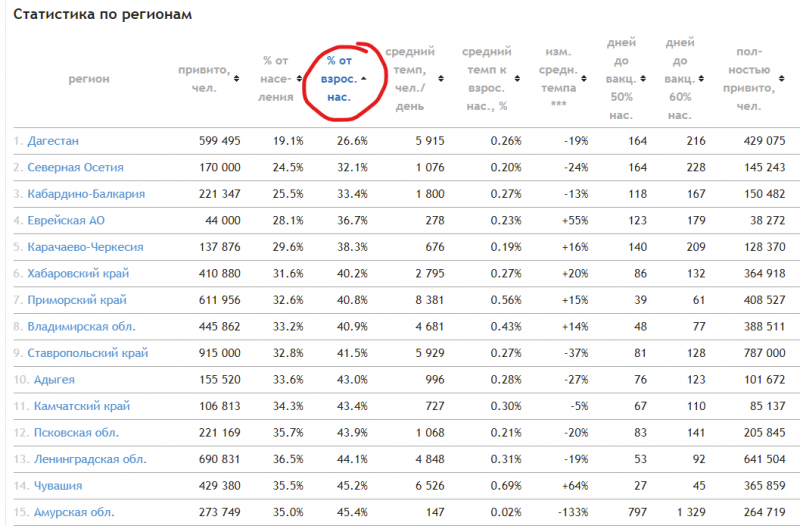Sort by 'дней до вакц. 50% нас.' arrows
This screenshot has height=526, width=800.
(643, 79)
